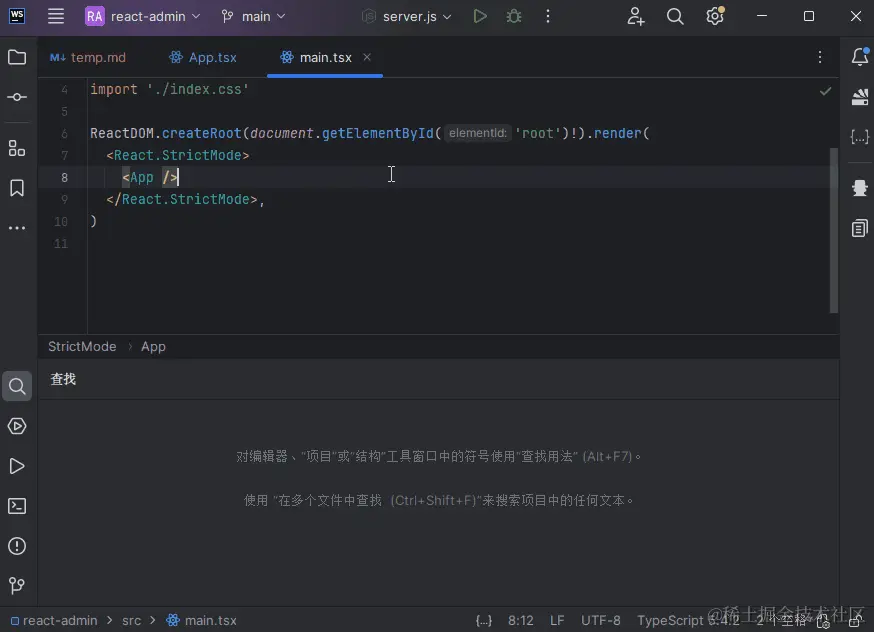The width and height of the screenshot is (874, 632).
Task: Click src in the status bar path
Action: pos(132,620)
